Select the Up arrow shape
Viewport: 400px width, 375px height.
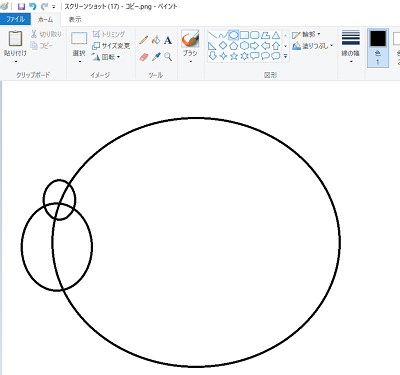[x=276, y=46]
